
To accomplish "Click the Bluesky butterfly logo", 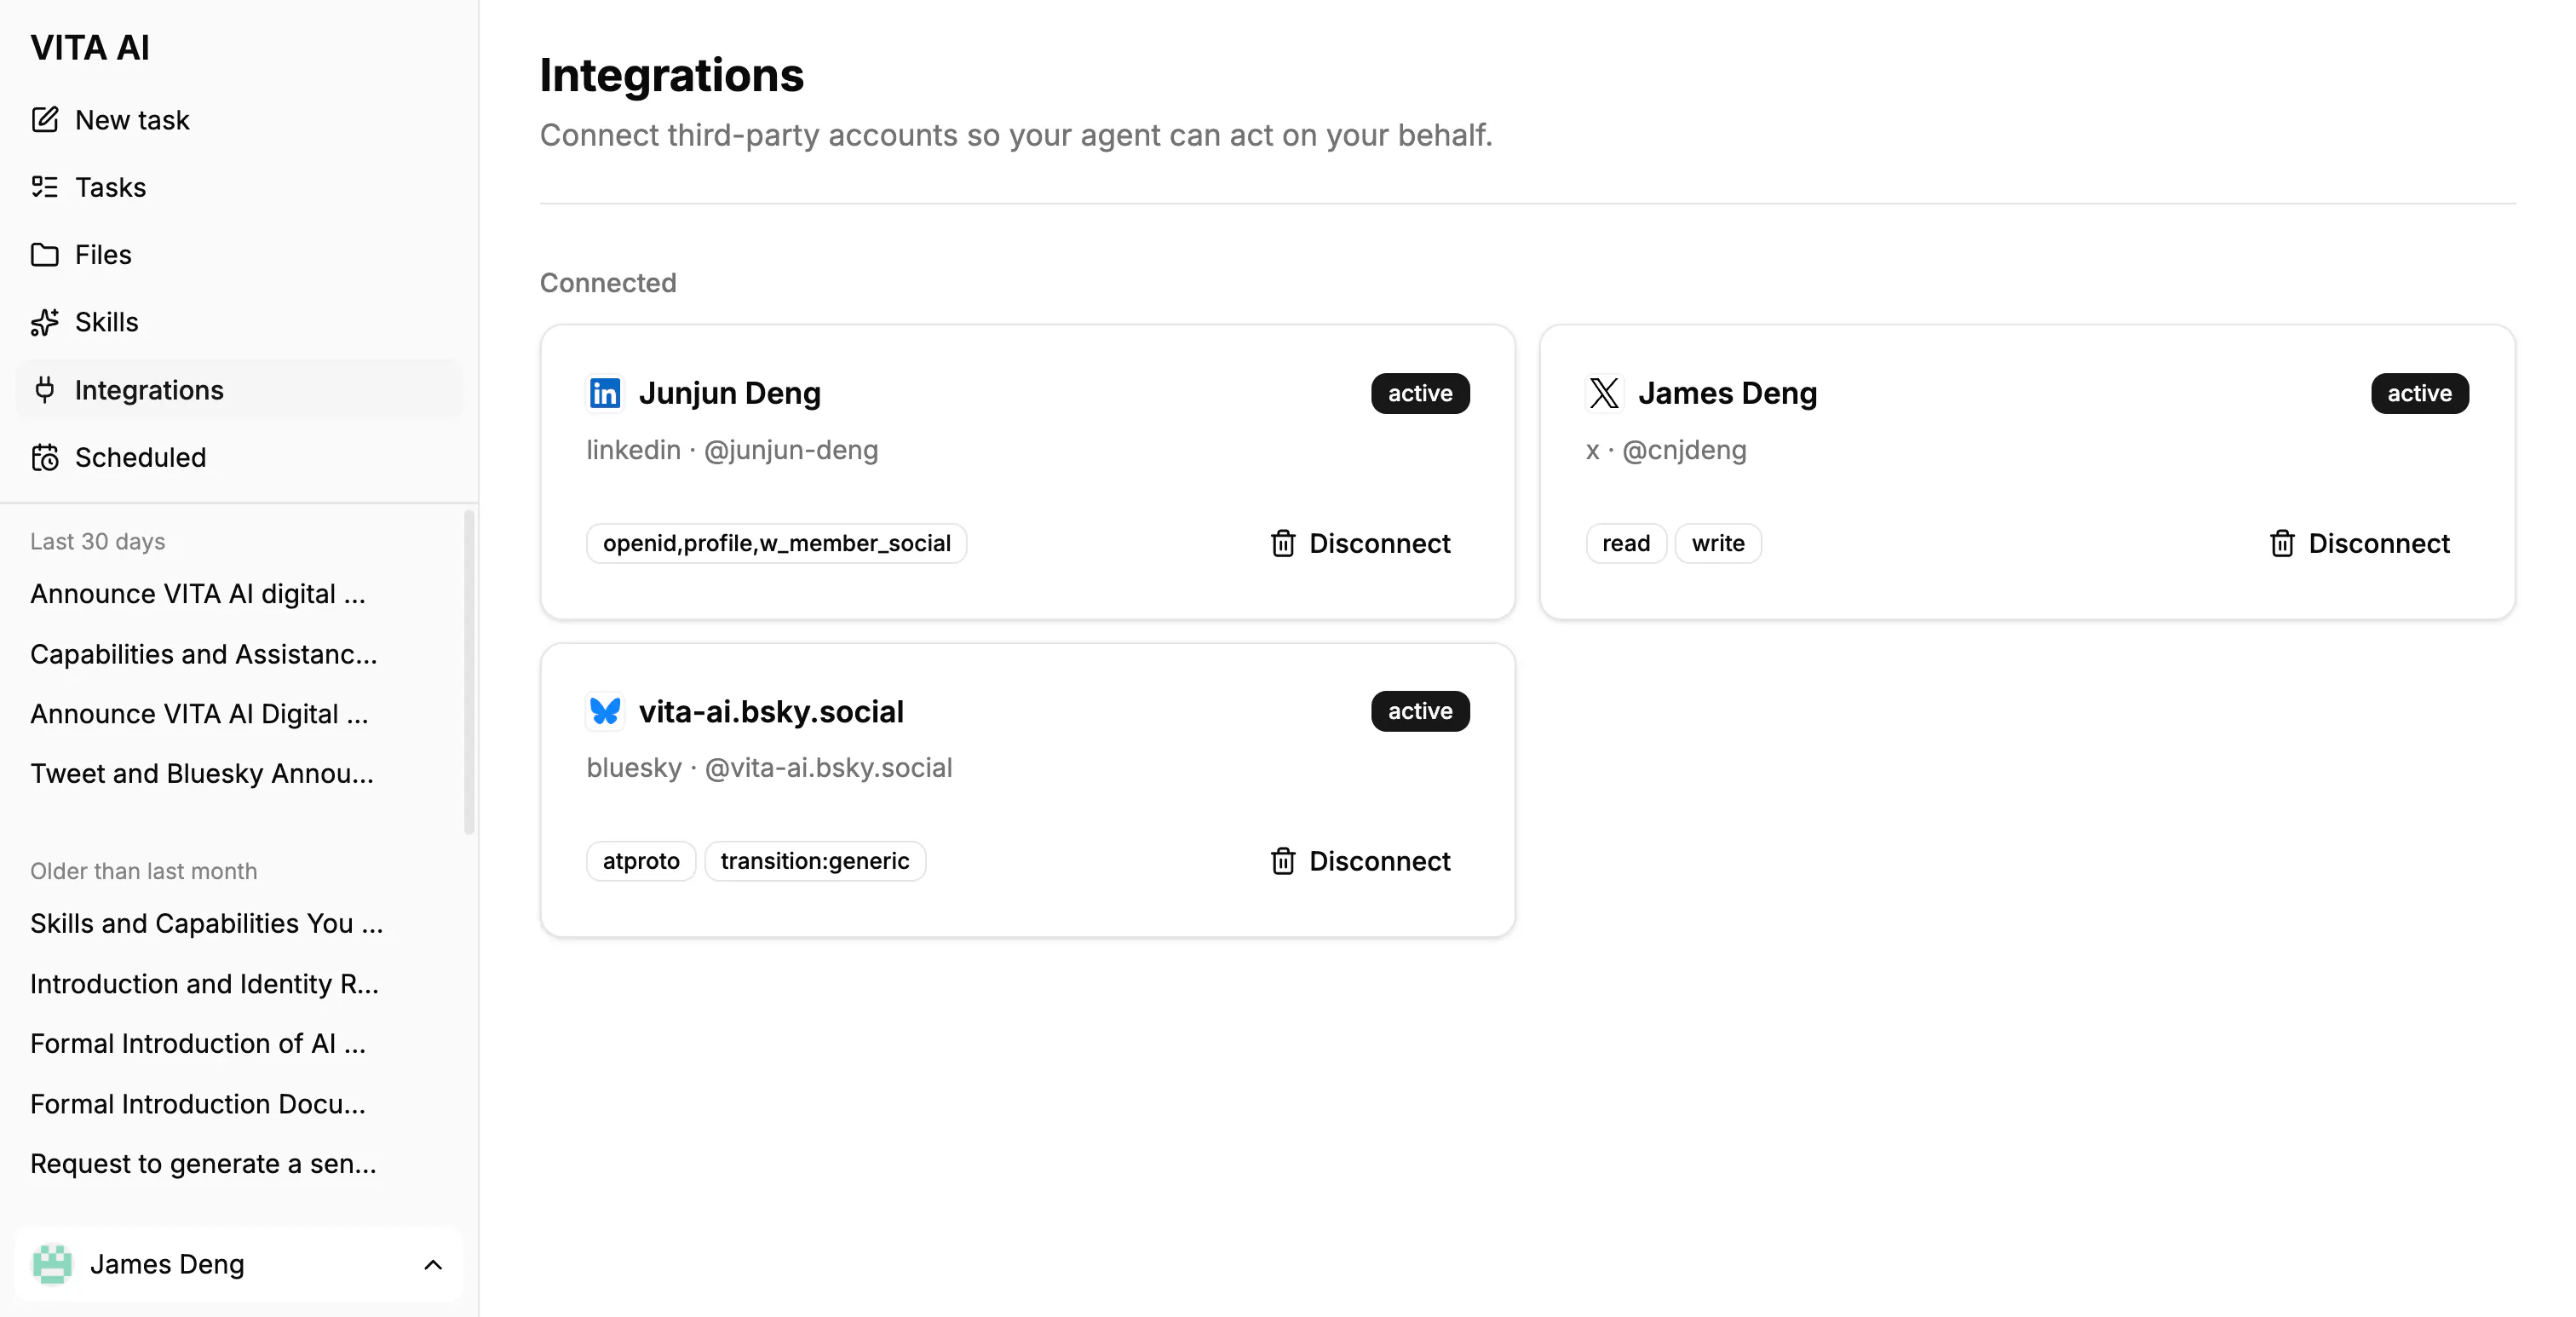I will click(x=605, y=711).
